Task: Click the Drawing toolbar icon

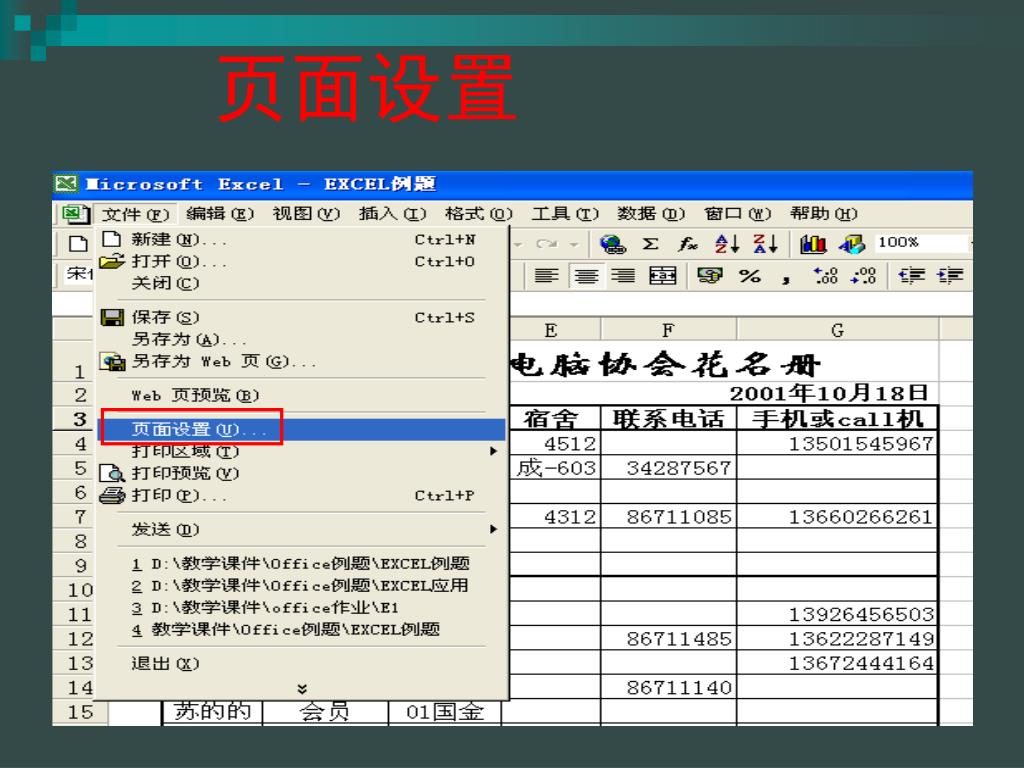Action: click(x=852, y=244)
